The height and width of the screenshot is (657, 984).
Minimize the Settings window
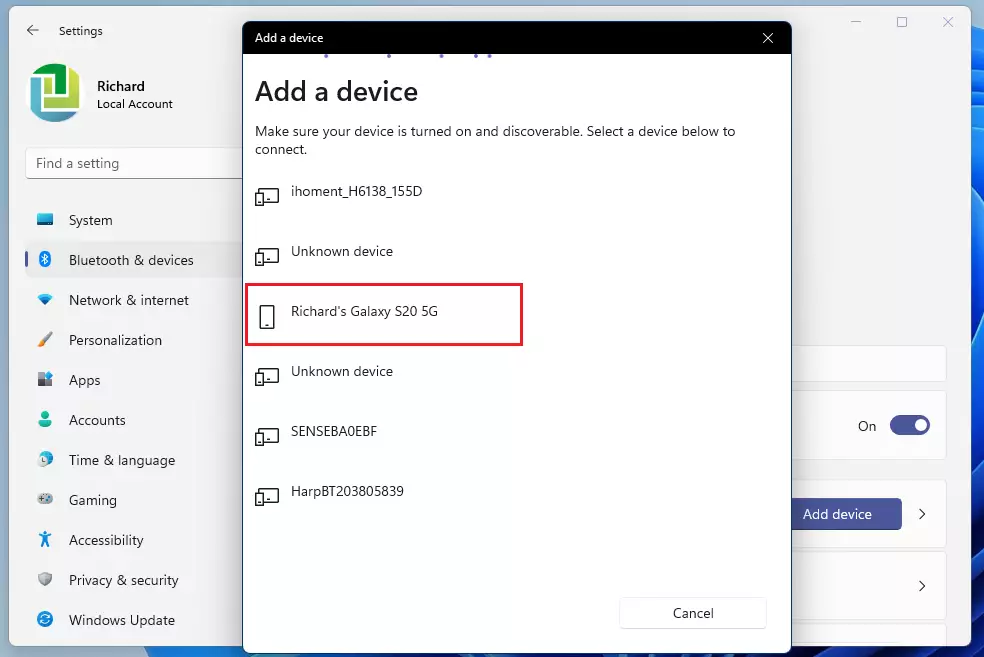click(x=856, y=22)
